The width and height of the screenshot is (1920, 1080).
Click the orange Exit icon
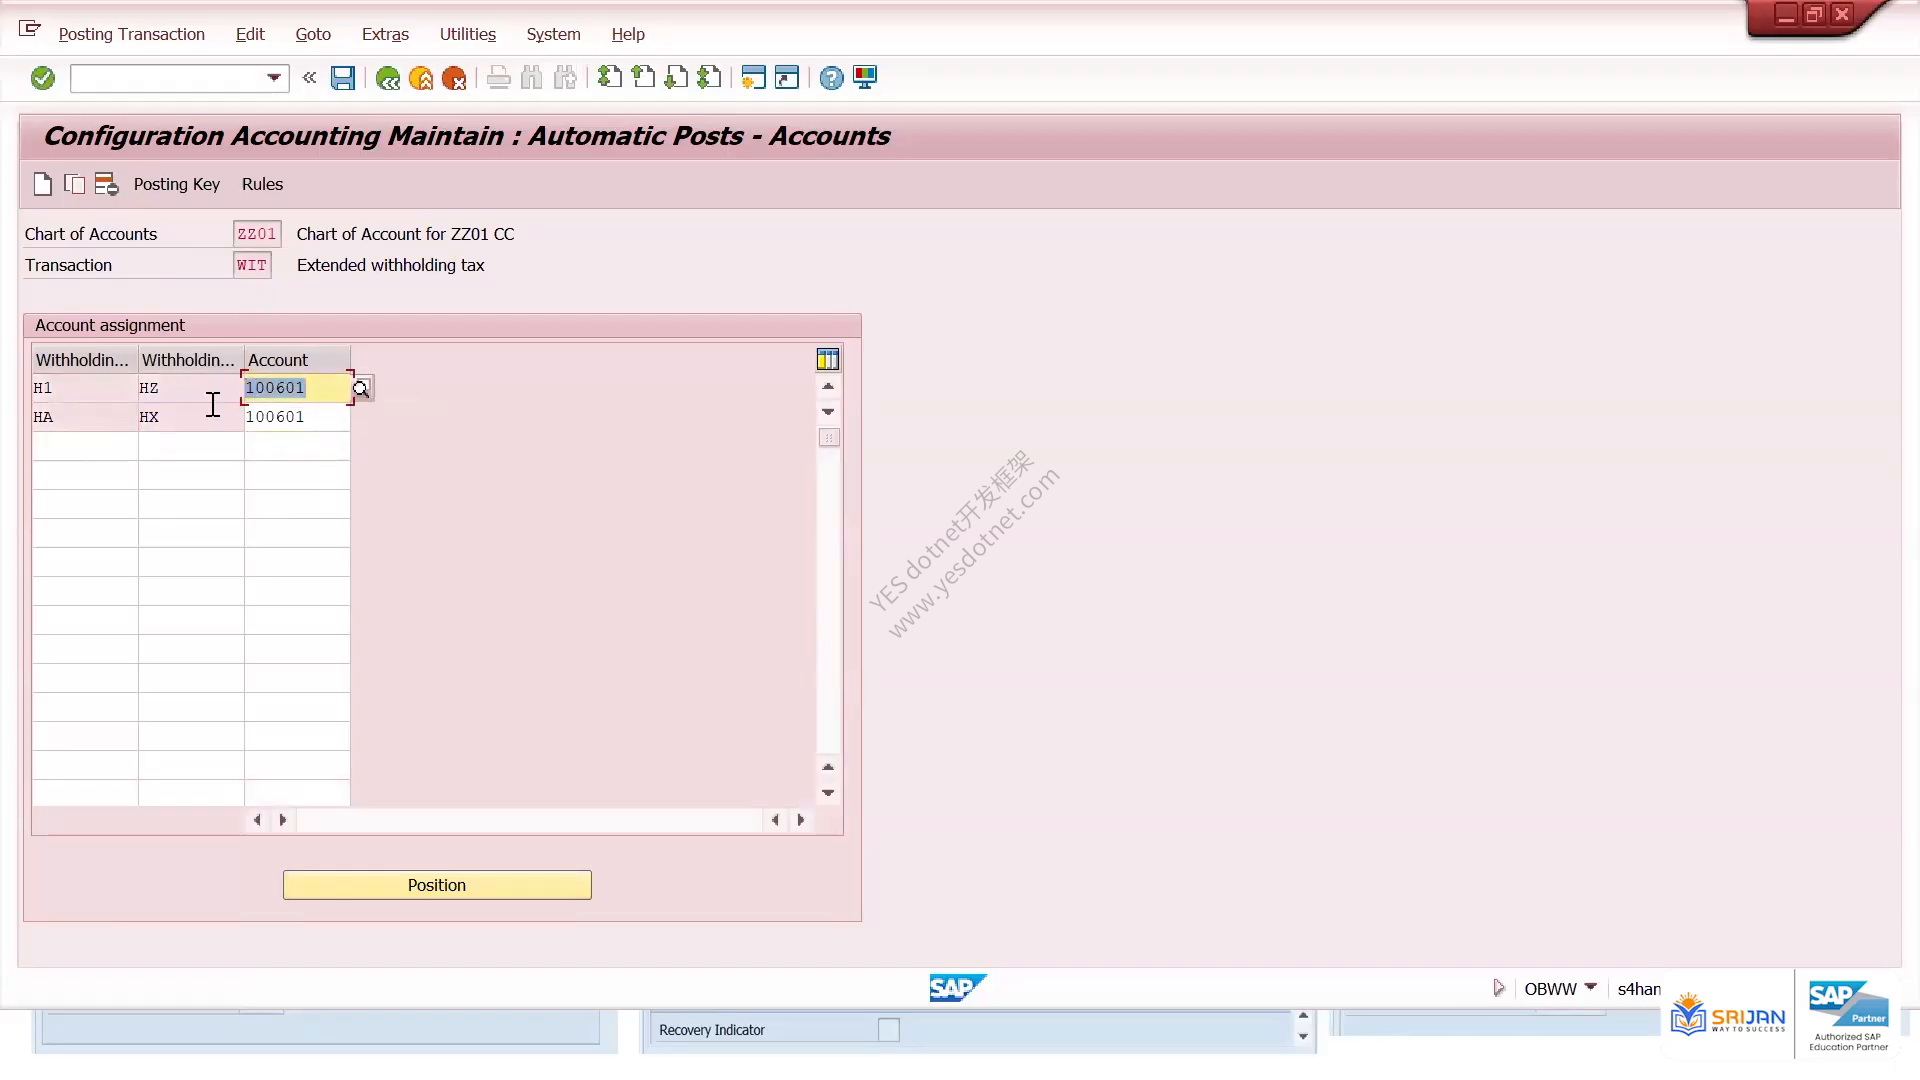pos(421,78)
